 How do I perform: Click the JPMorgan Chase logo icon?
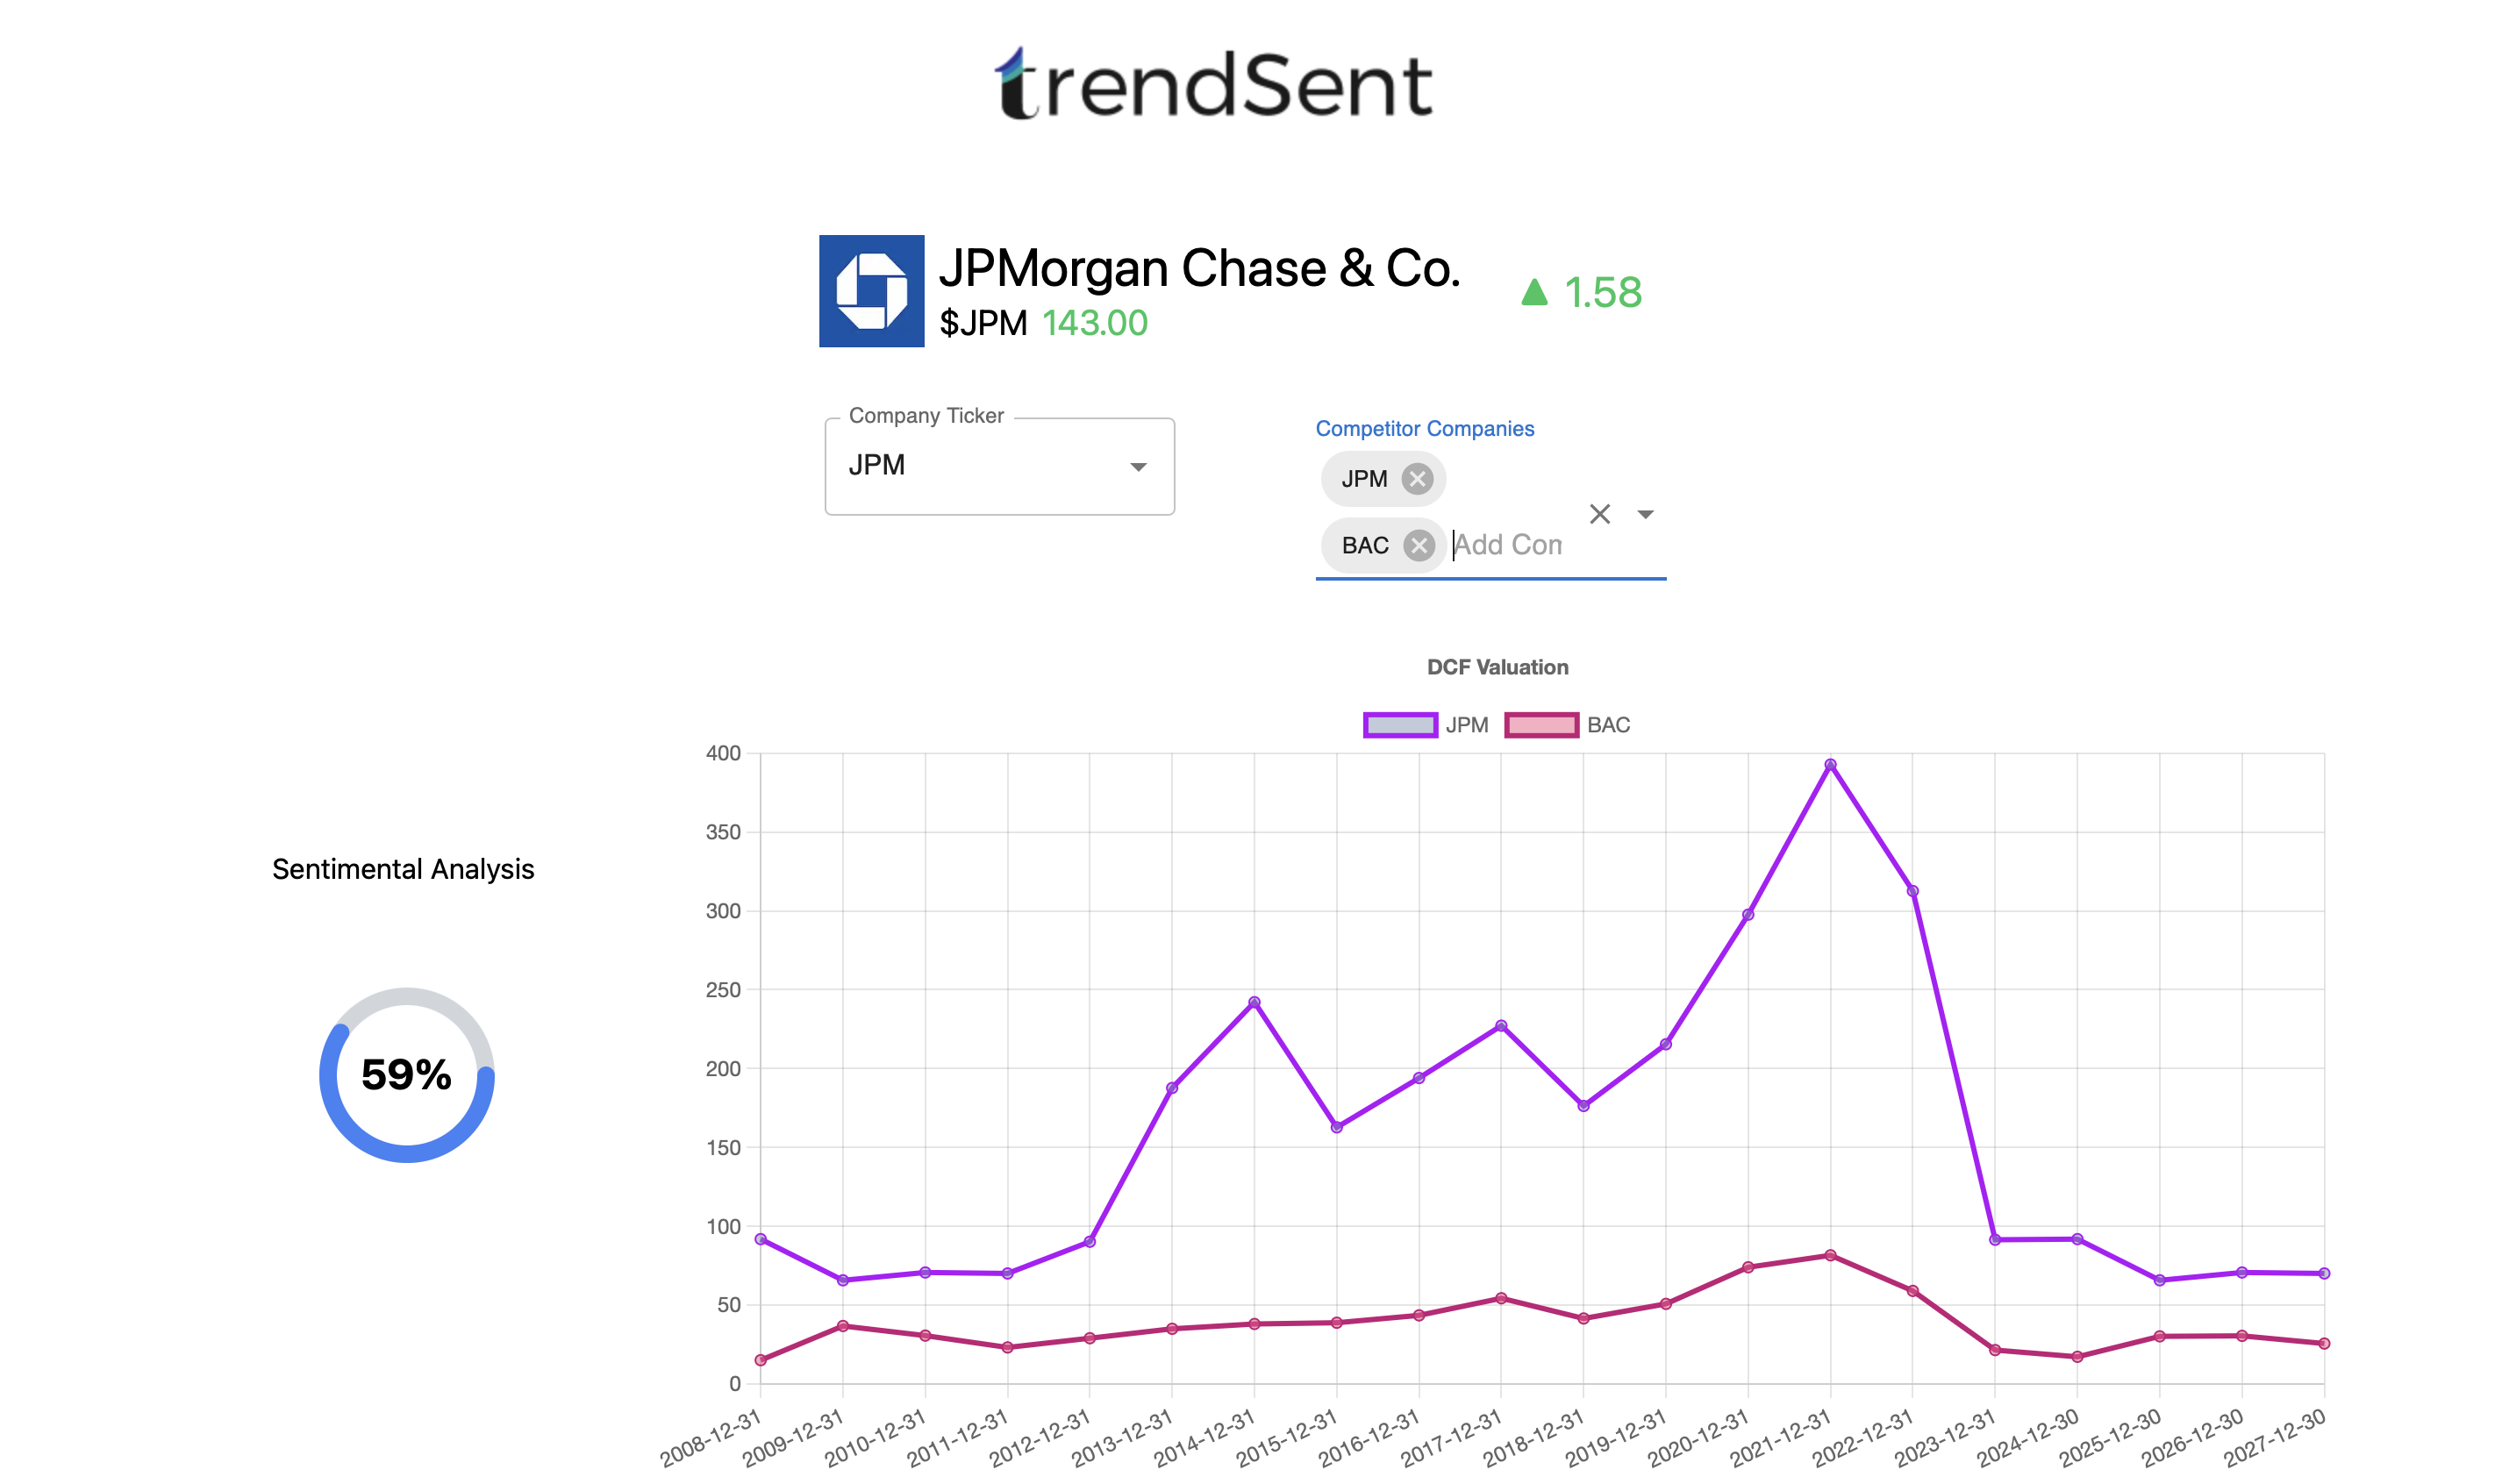click(x=871, y=291)
